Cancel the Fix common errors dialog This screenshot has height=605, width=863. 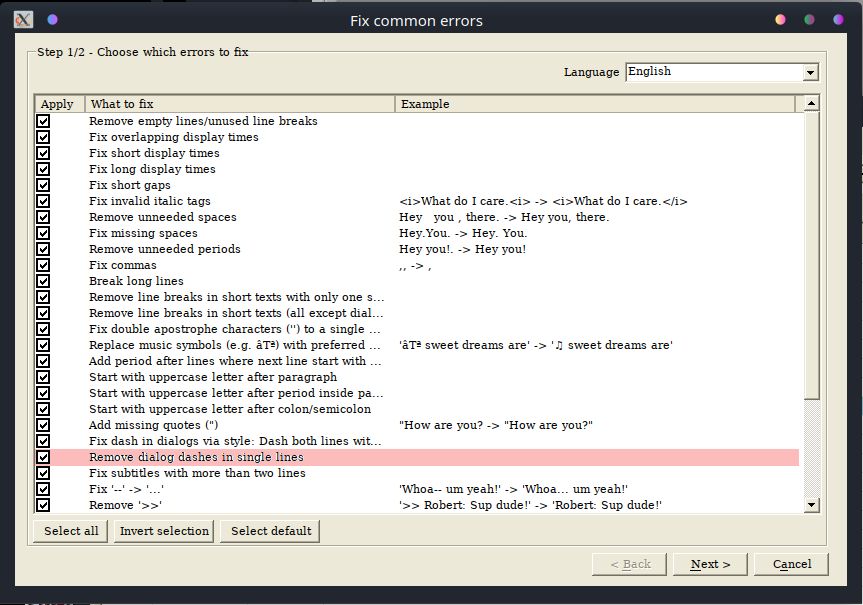click(x=791, y=563)
